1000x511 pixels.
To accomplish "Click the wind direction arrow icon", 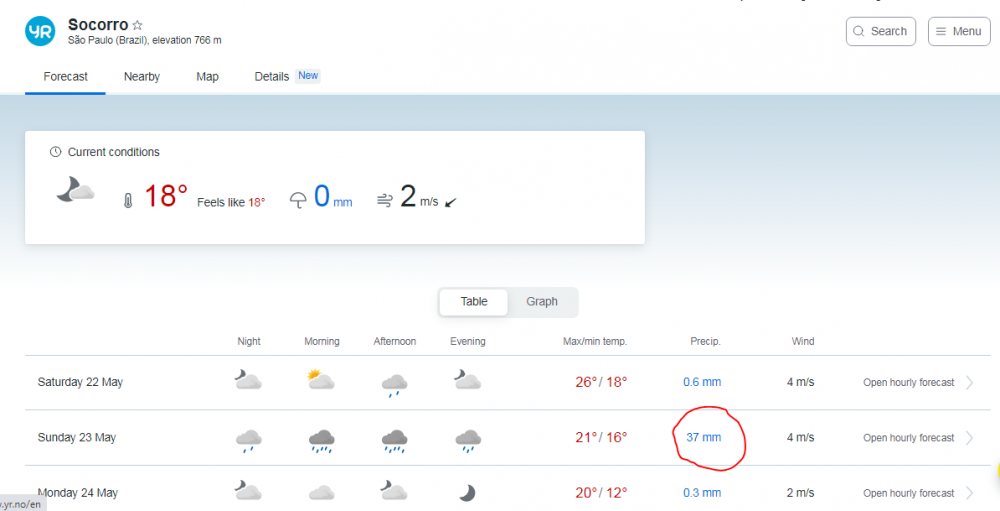I will (450, 201).
